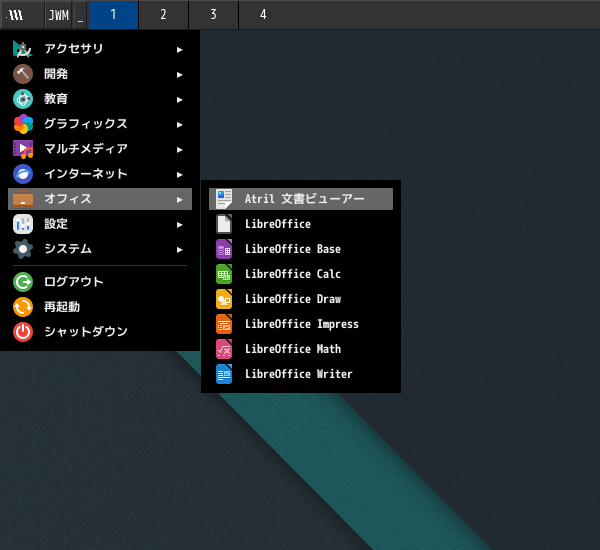Click the グラフィックス category icon
Screen dimensions: 600x550
23,124
